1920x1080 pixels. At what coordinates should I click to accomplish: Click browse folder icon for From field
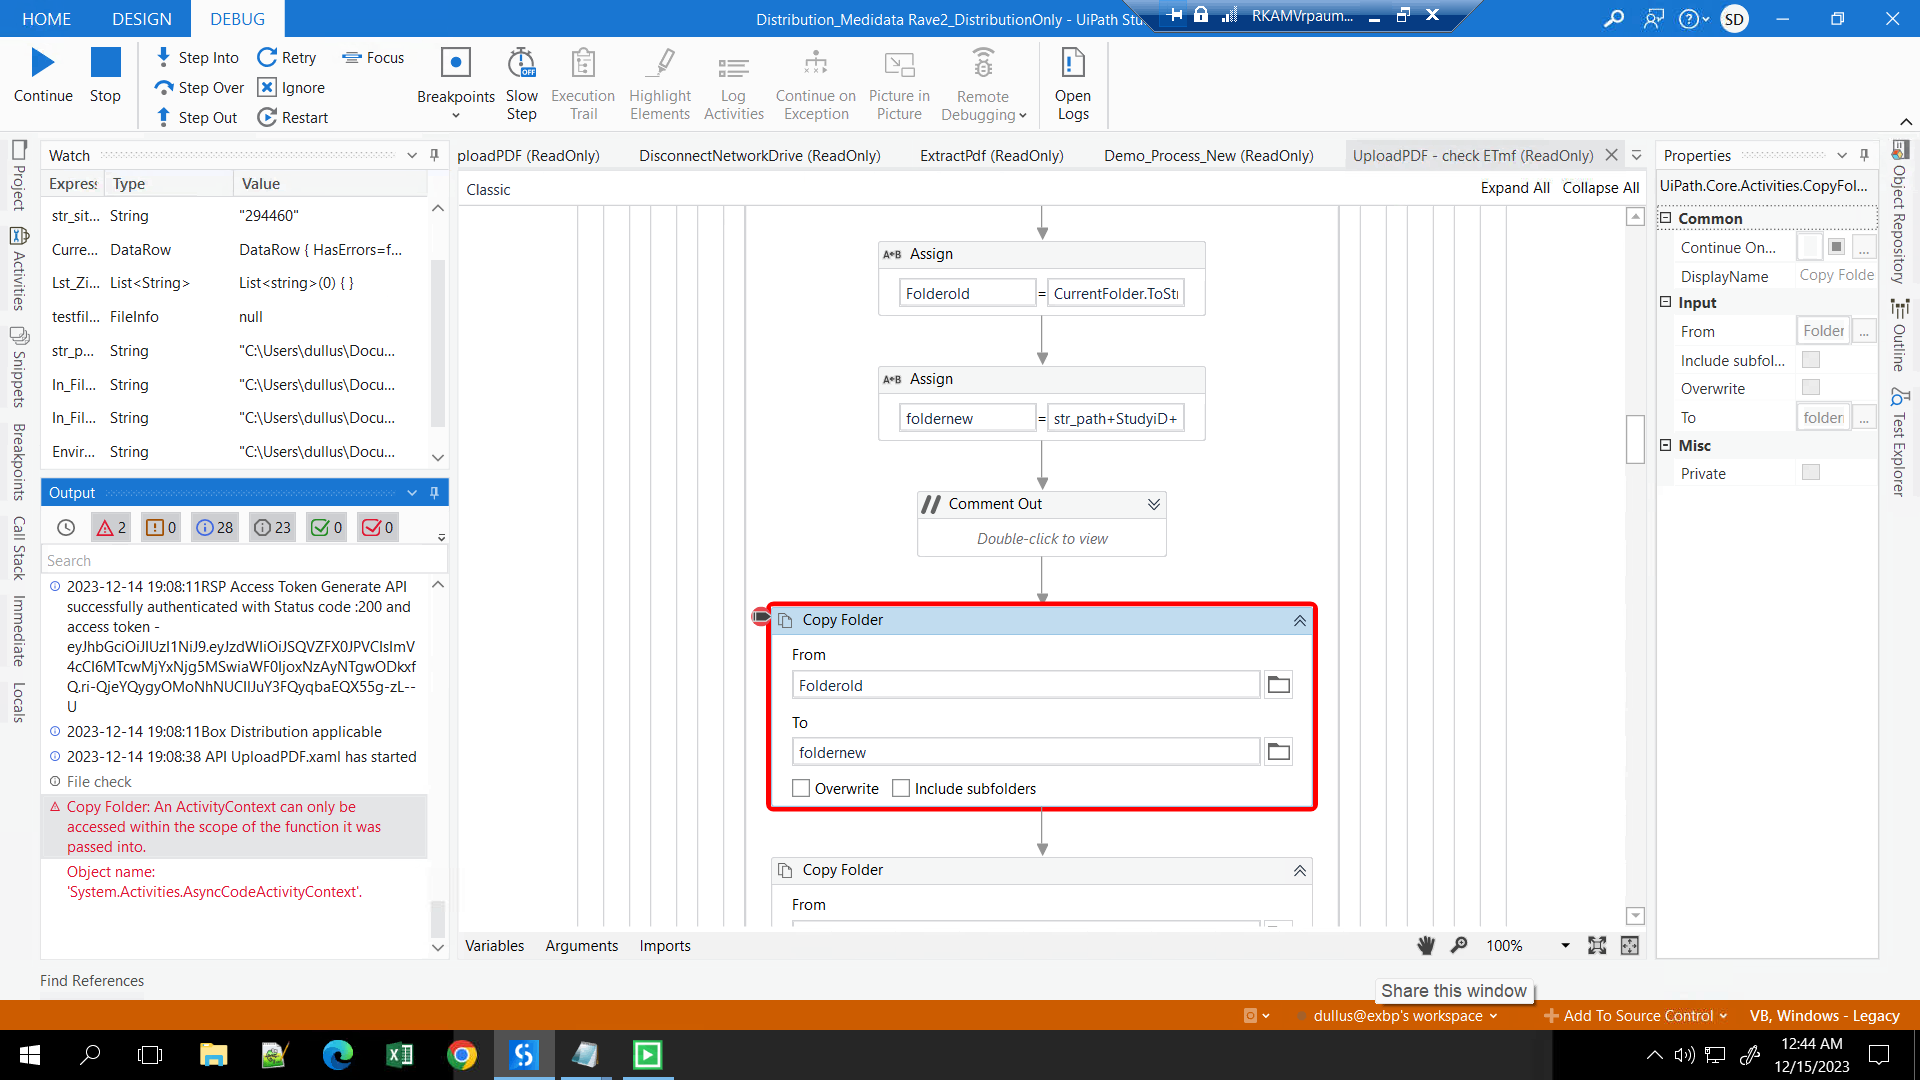1278,685
